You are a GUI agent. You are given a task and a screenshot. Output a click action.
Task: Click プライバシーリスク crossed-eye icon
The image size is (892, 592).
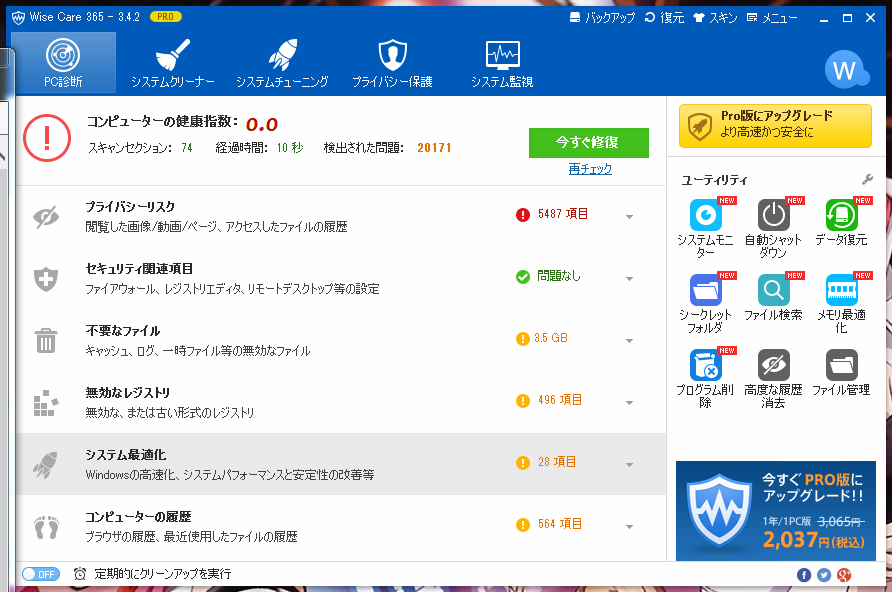click(x=46, y=217)
